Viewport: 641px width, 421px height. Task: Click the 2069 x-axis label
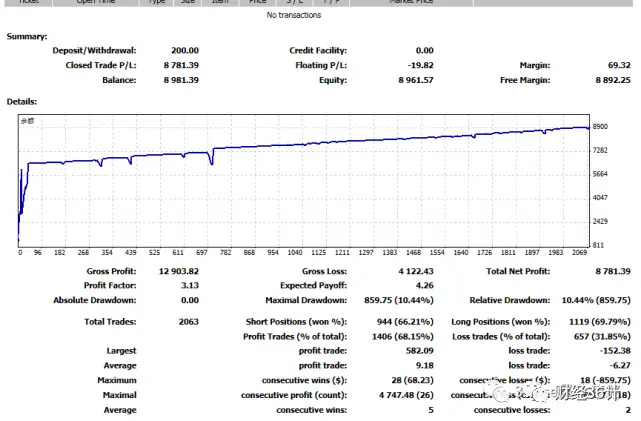tap(579, 253)
